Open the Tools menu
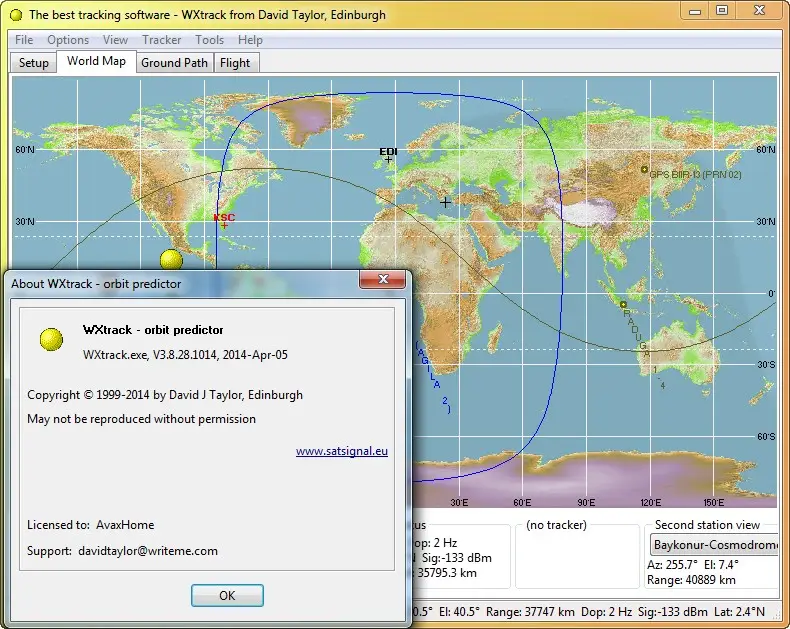 (x=209, y=40)
